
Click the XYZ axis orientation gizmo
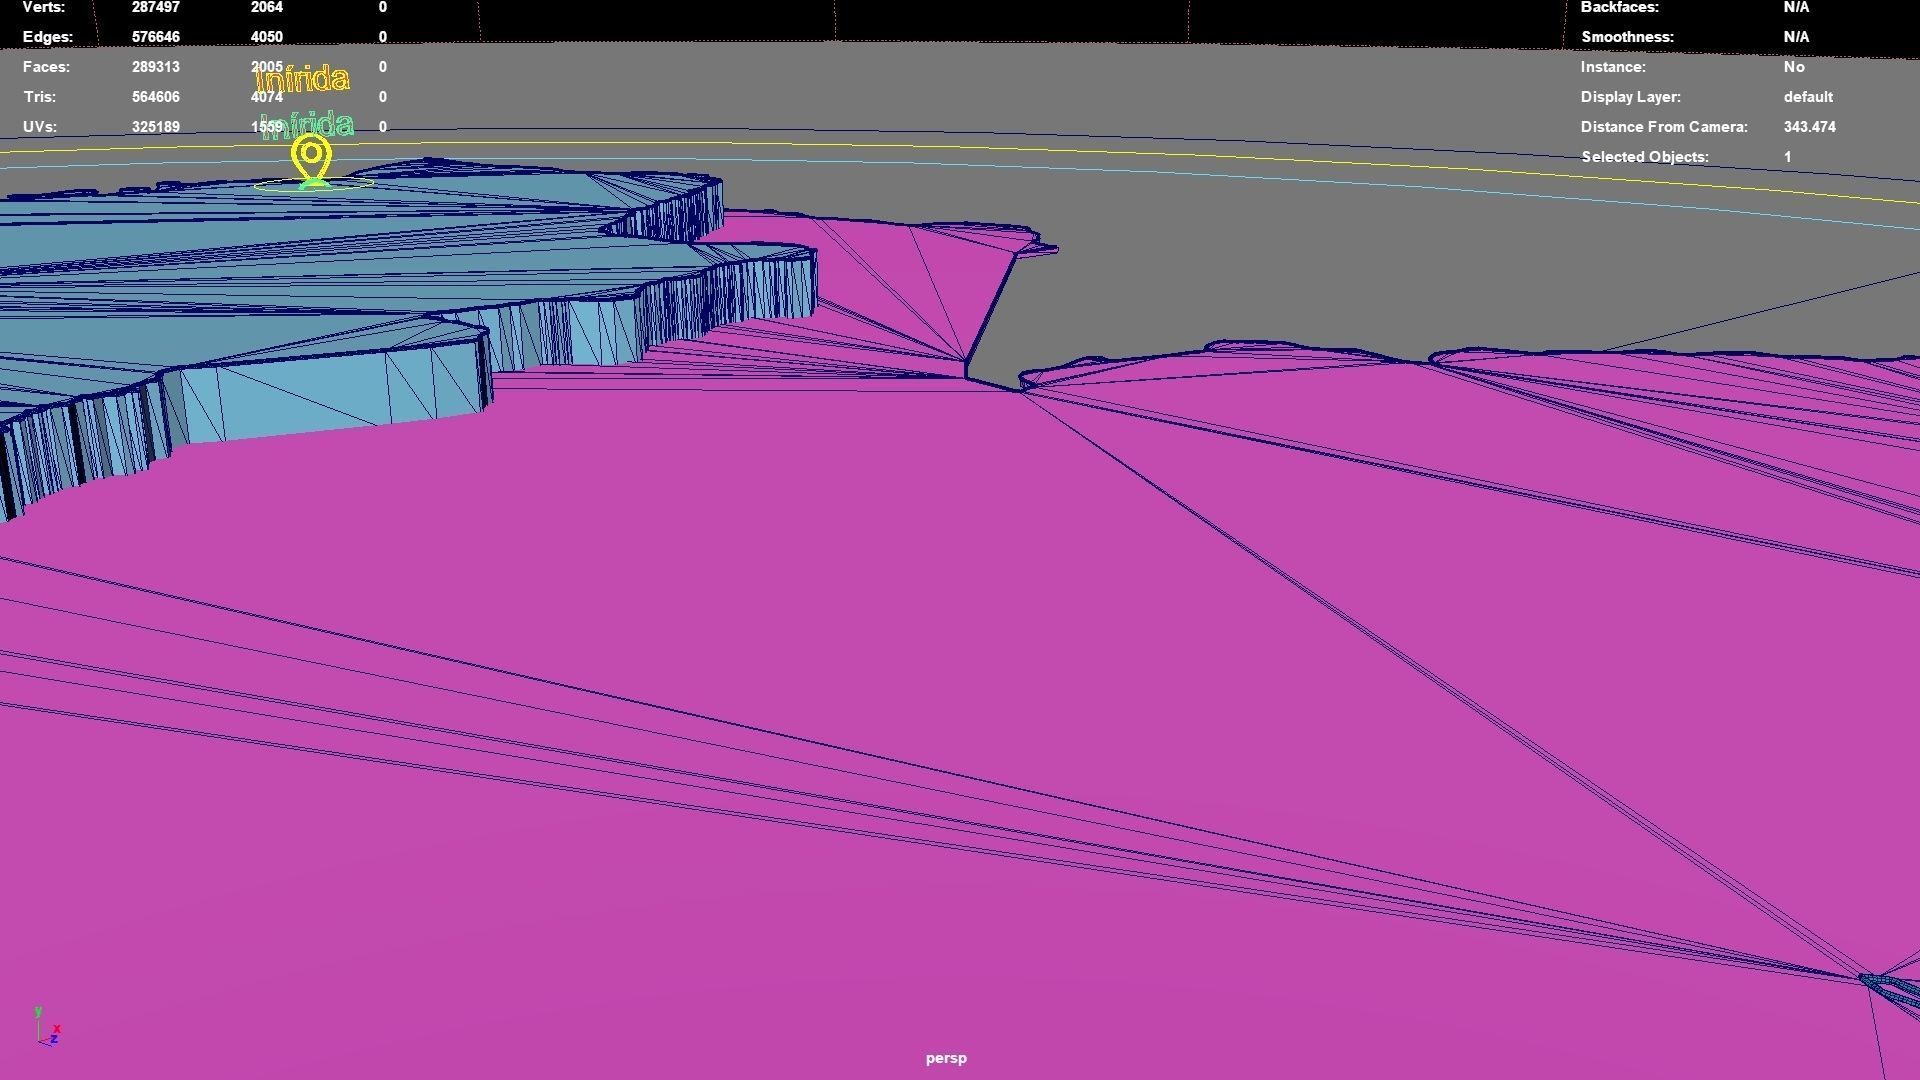[46, 1026]
